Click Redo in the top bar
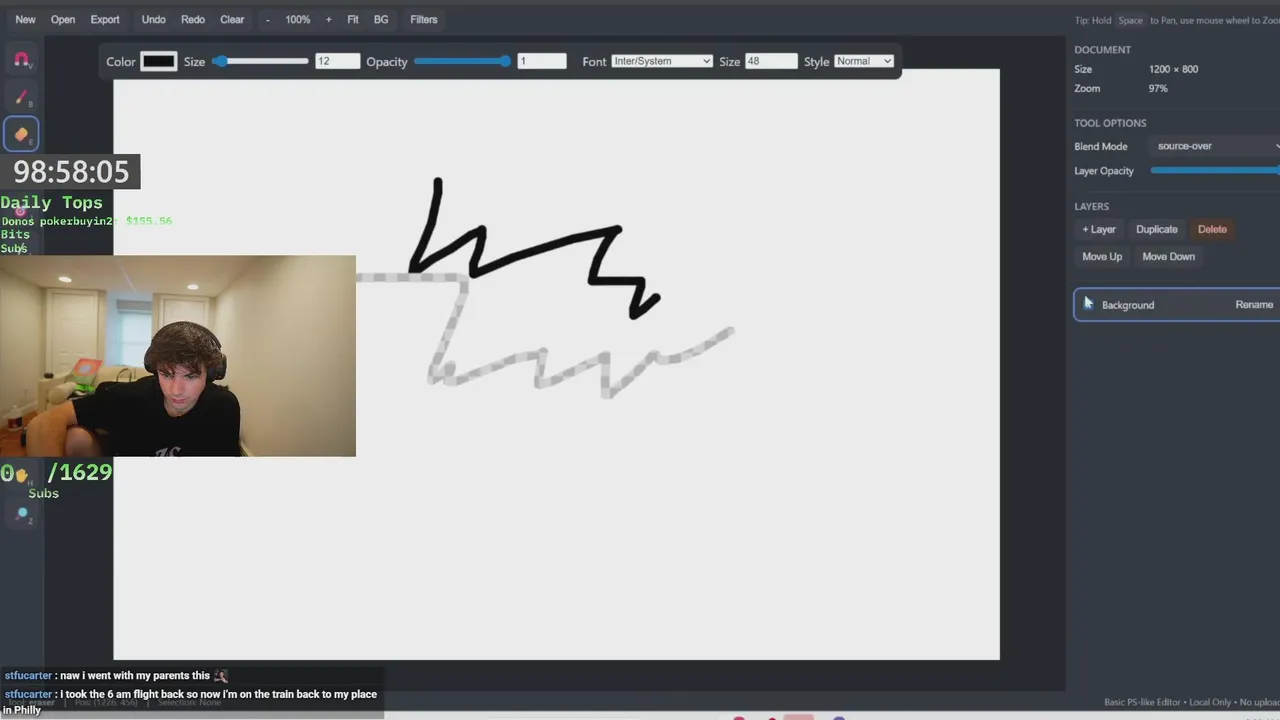 [x=193, y=19]
